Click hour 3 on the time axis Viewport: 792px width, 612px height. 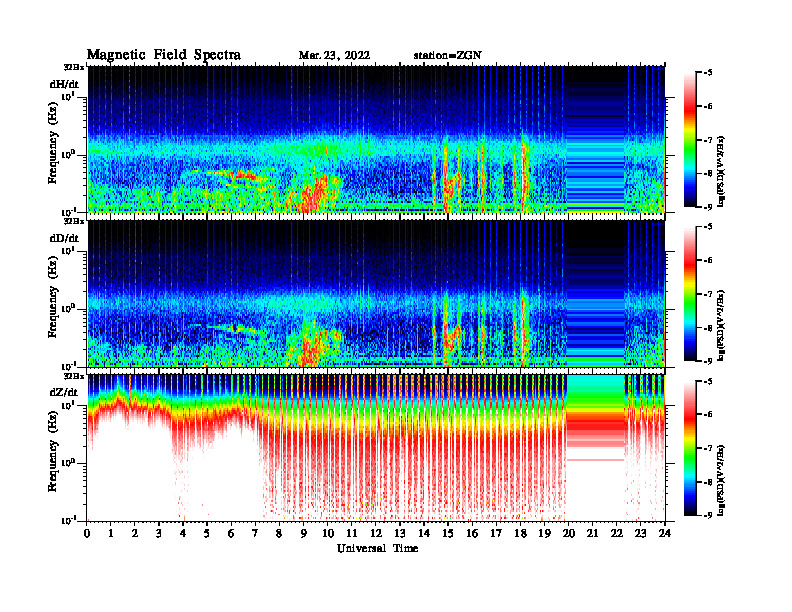pos(159,534)
